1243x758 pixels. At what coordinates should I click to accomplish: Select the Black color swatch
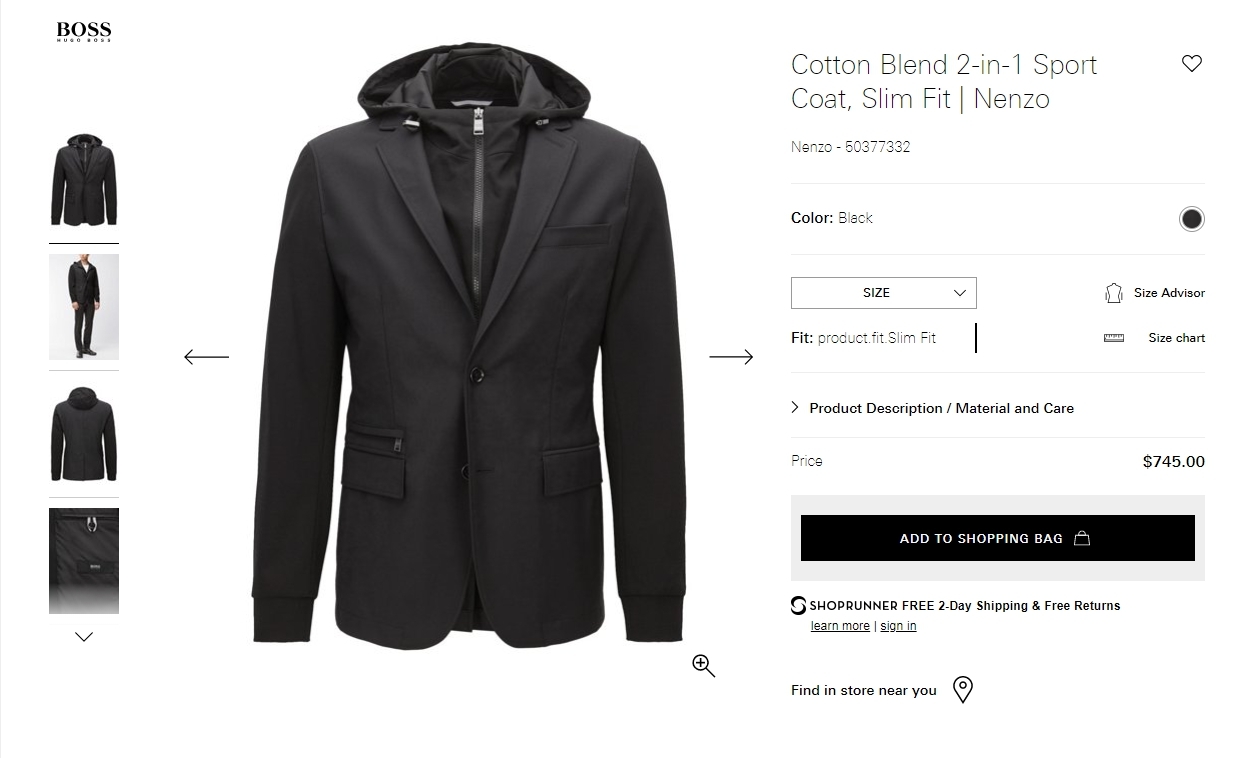[x=1191, y=219]
